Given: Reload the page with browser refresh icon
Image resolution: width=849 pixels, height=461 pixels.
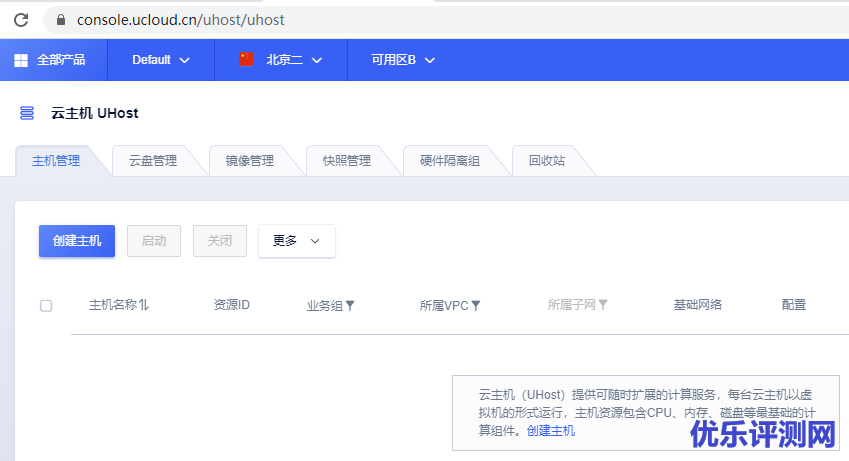Looking at the screenshot, I should pos(21,20).
